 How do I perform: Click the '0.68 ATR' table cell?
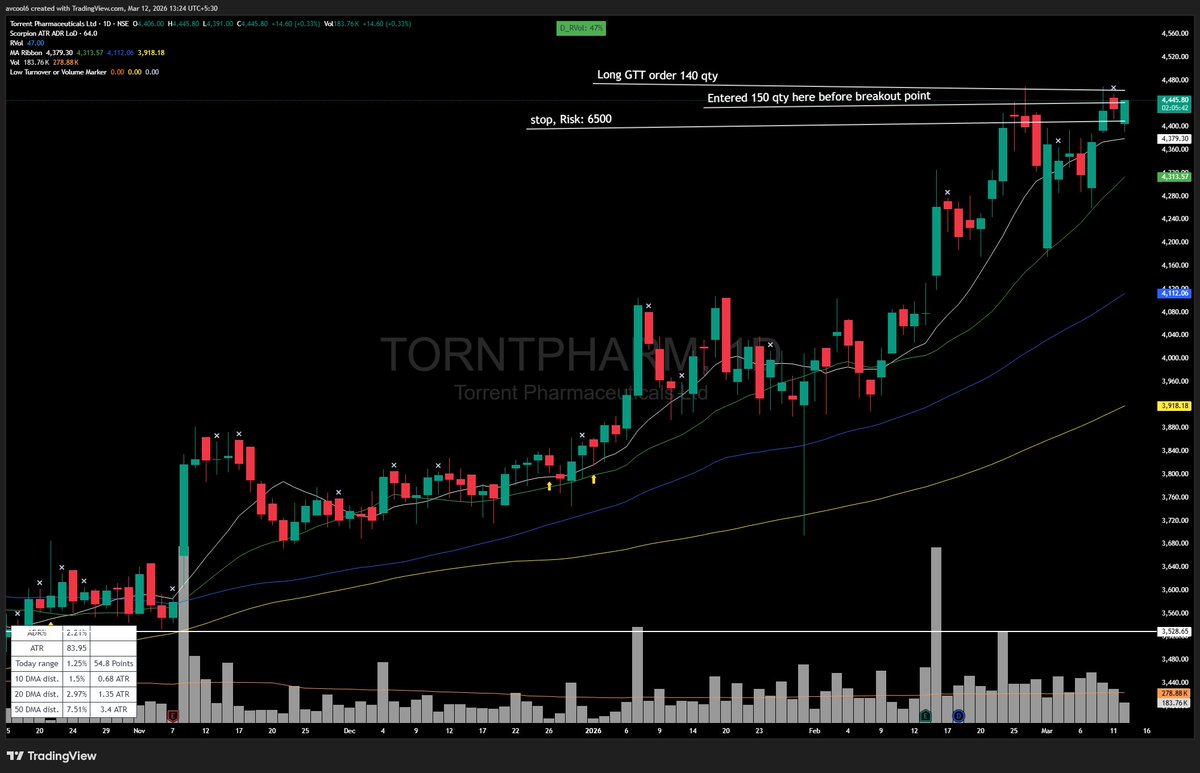(x=114, y=678)
